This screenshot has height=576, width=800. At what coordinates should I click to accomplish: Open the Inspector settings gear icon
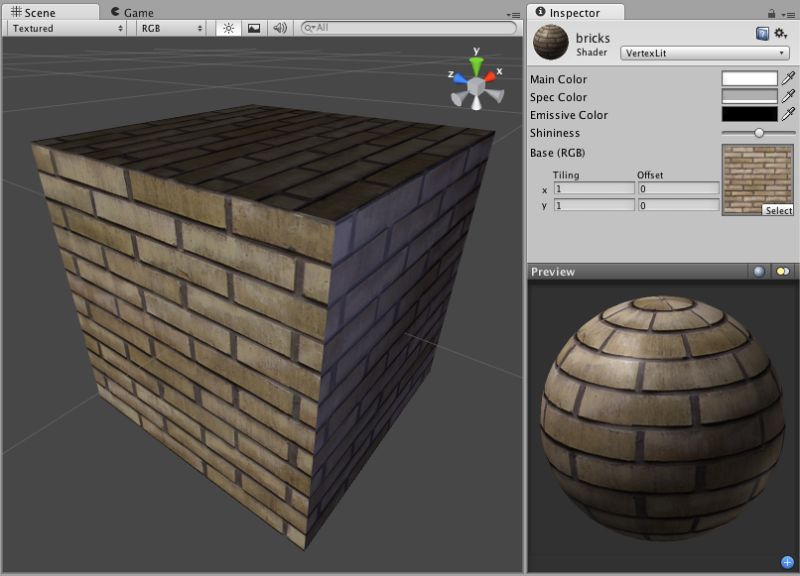pos(779,31)
